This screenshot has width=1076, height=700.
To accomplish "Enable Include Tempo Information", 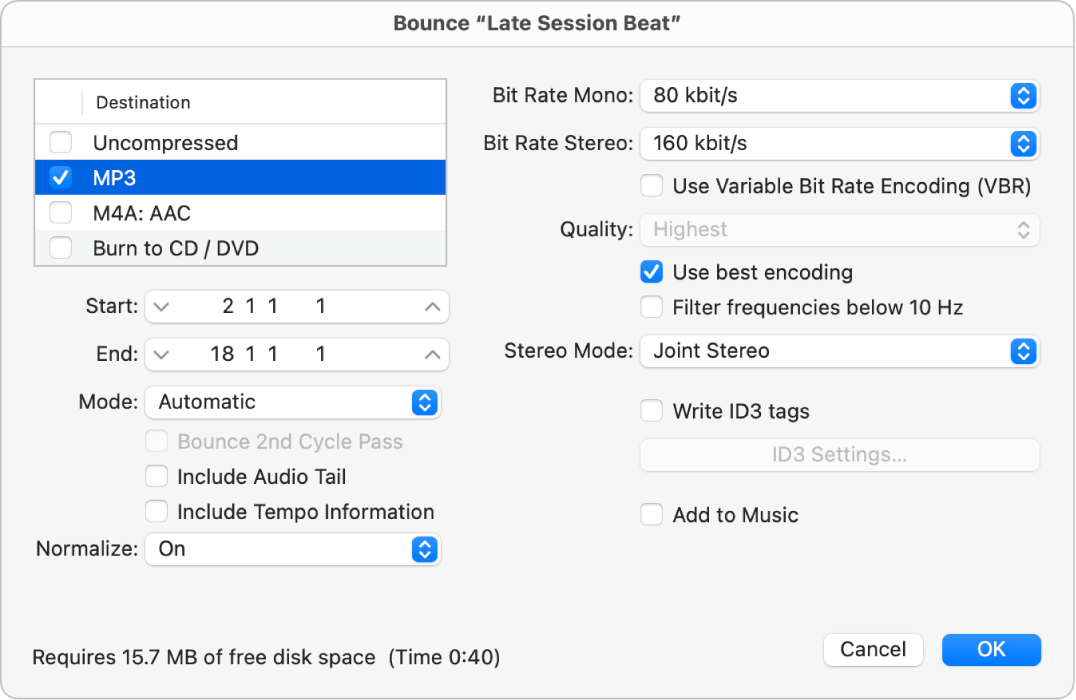I will coord(157,511).
